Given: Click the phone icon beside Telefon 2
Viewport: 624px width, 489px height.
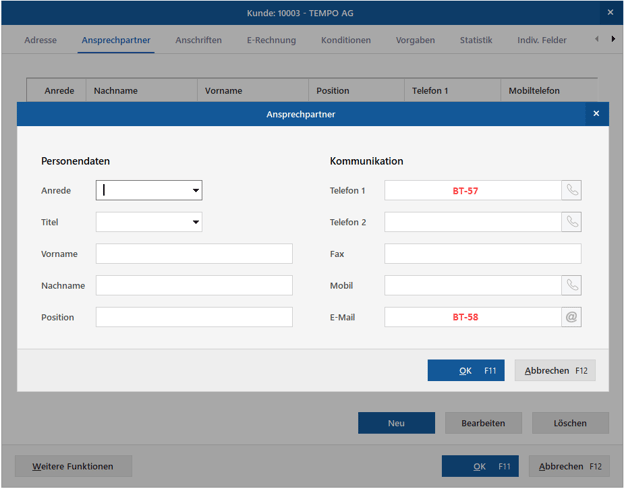Looking at the screenshot, I should pyautogui.click(x=571, y=222).
